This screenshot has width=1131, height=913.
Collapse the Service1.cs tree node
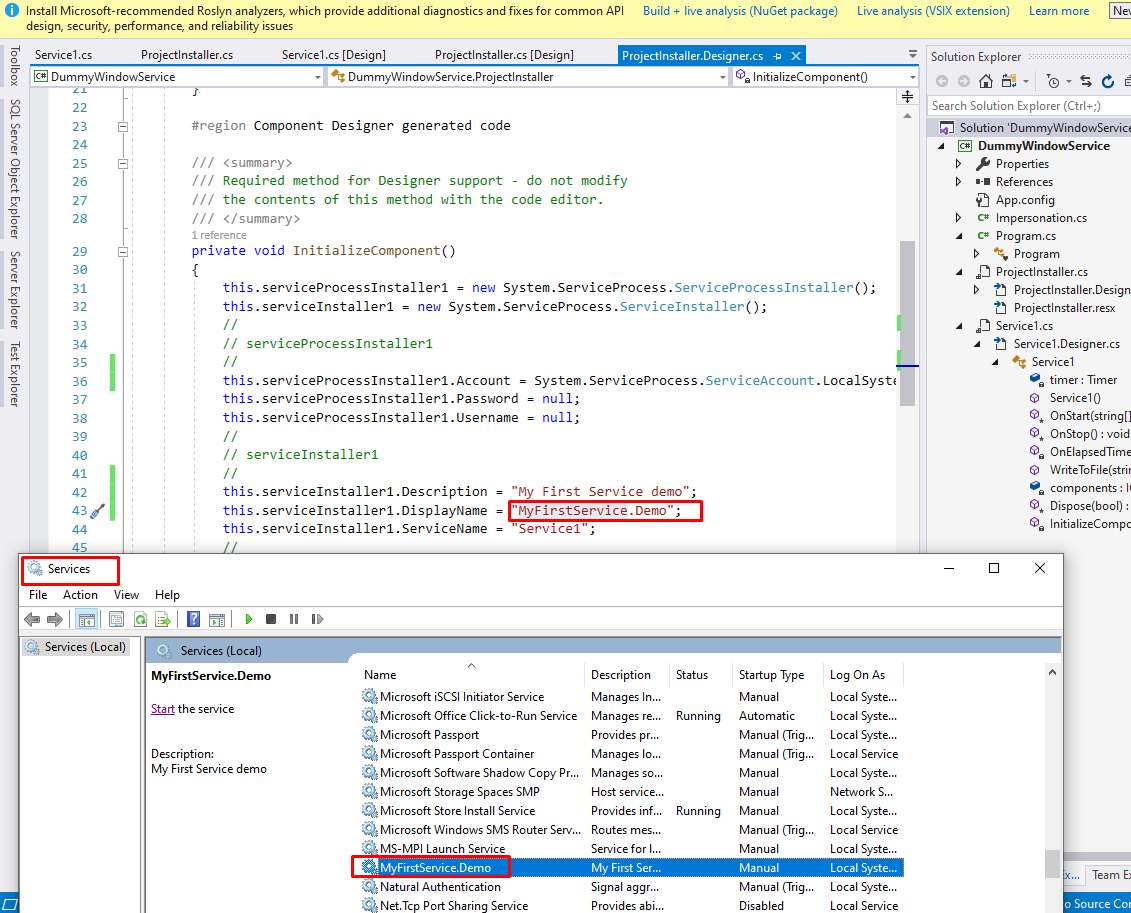tap(958, 325)
